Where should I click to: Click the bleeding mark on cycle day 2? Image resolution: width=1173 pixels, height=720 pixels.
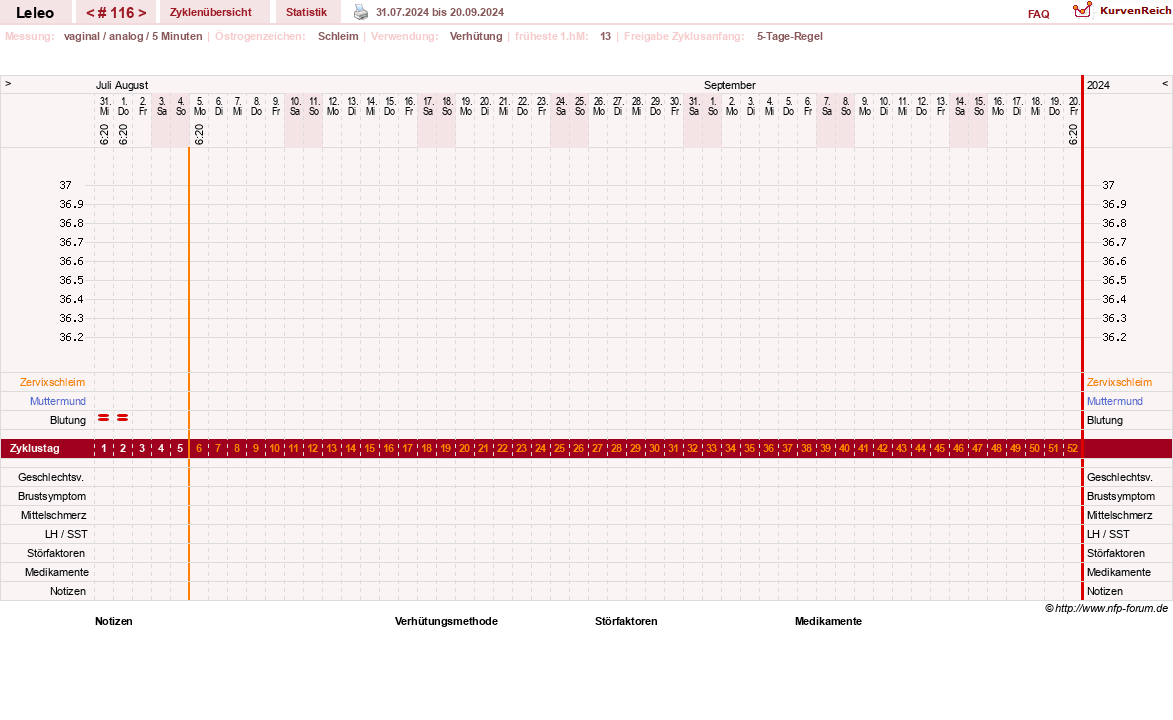click(x=123, y=418)
